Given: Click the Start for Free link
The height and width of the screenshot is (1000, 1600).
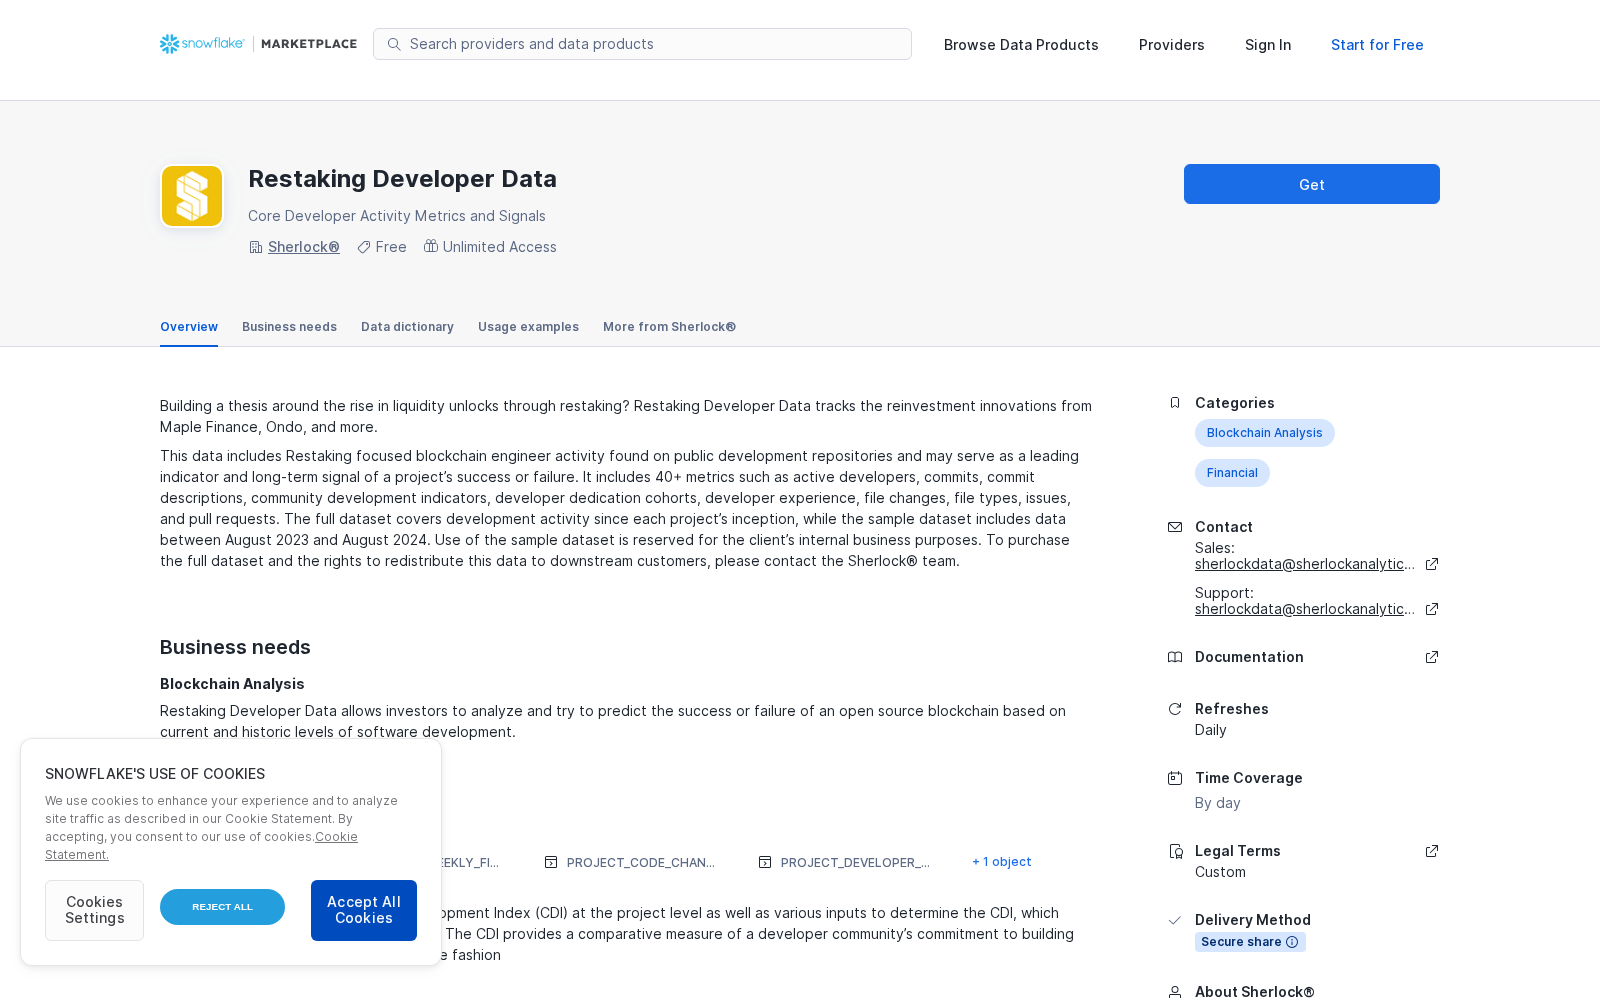Looking at the screenshot, I should click(x=1377, y=45).
